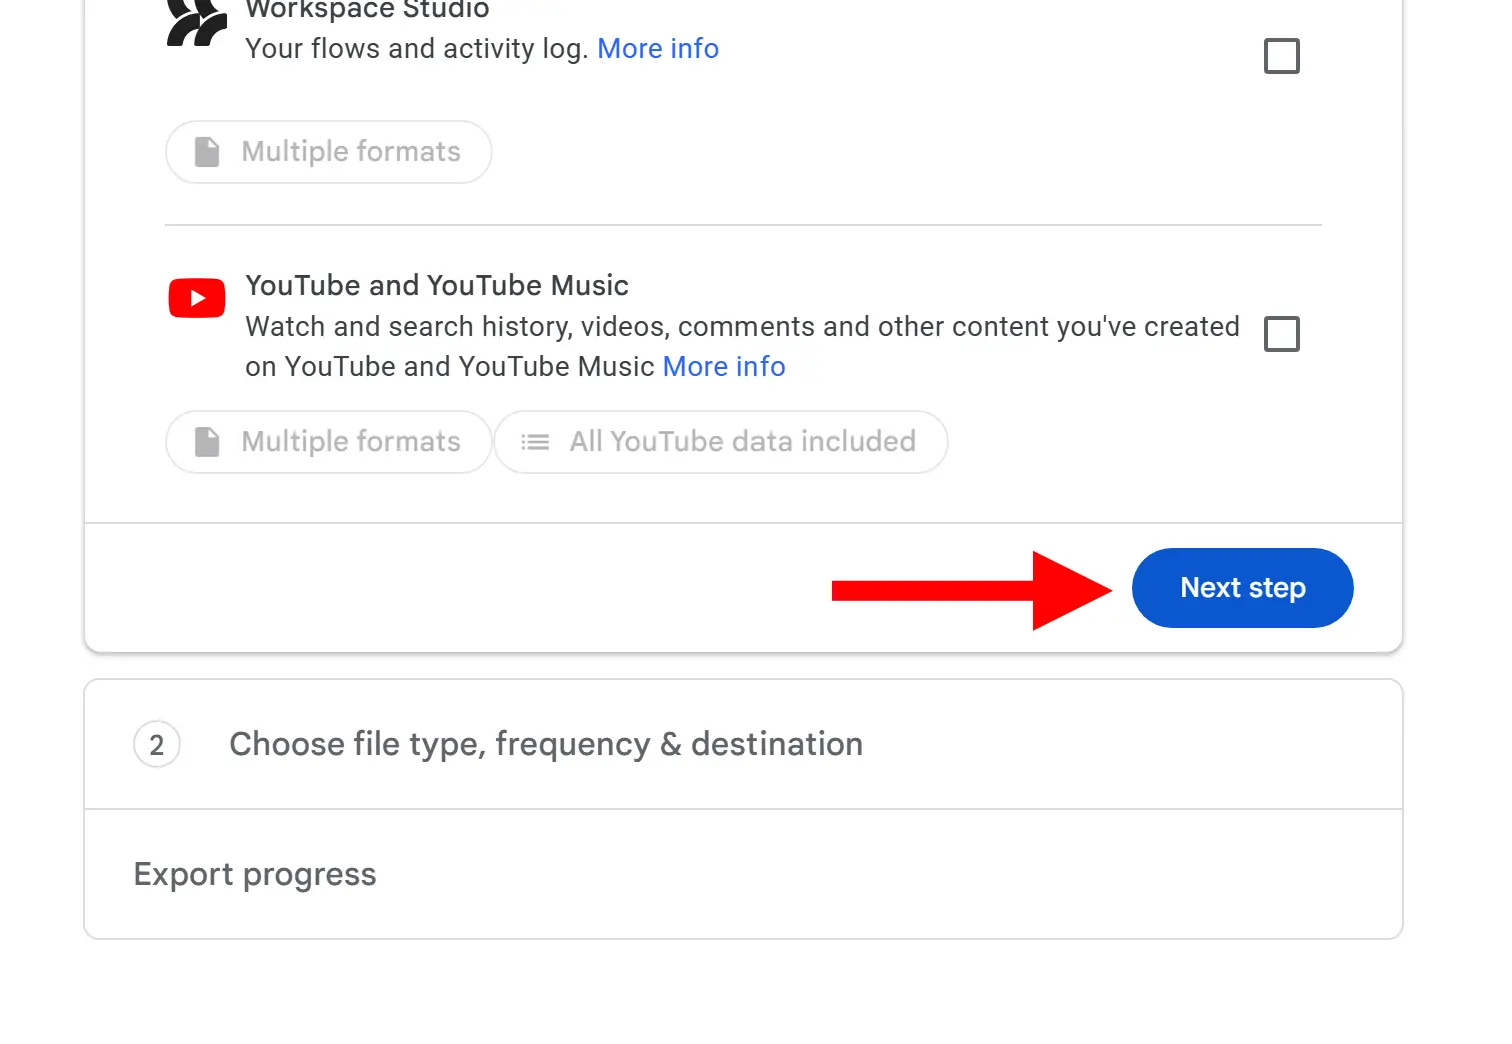Open Multiple formats label for YouTube
The height and width of the screenshot is (1044, 1512).
pos(351,442)
